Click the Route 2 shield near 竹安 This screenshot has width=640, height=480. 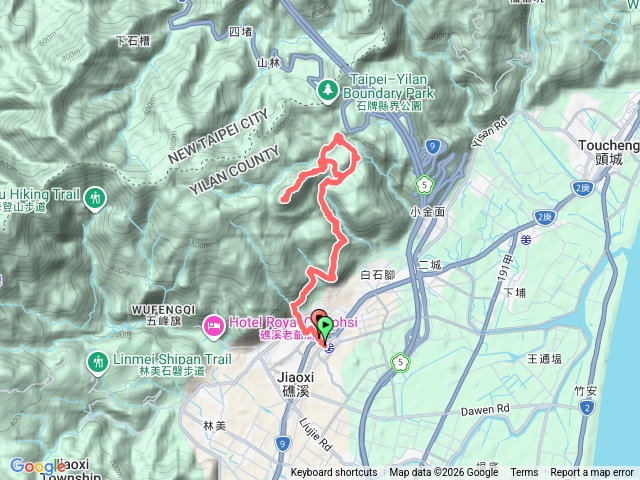587,408
